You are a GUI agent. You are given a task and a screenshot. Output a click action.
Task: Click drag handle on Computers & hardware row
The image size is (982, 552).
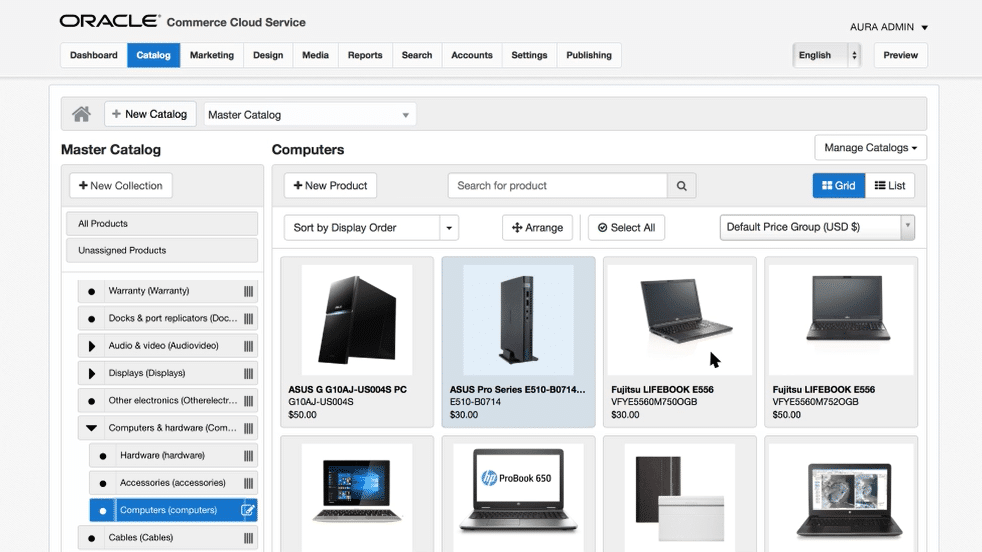249,429
